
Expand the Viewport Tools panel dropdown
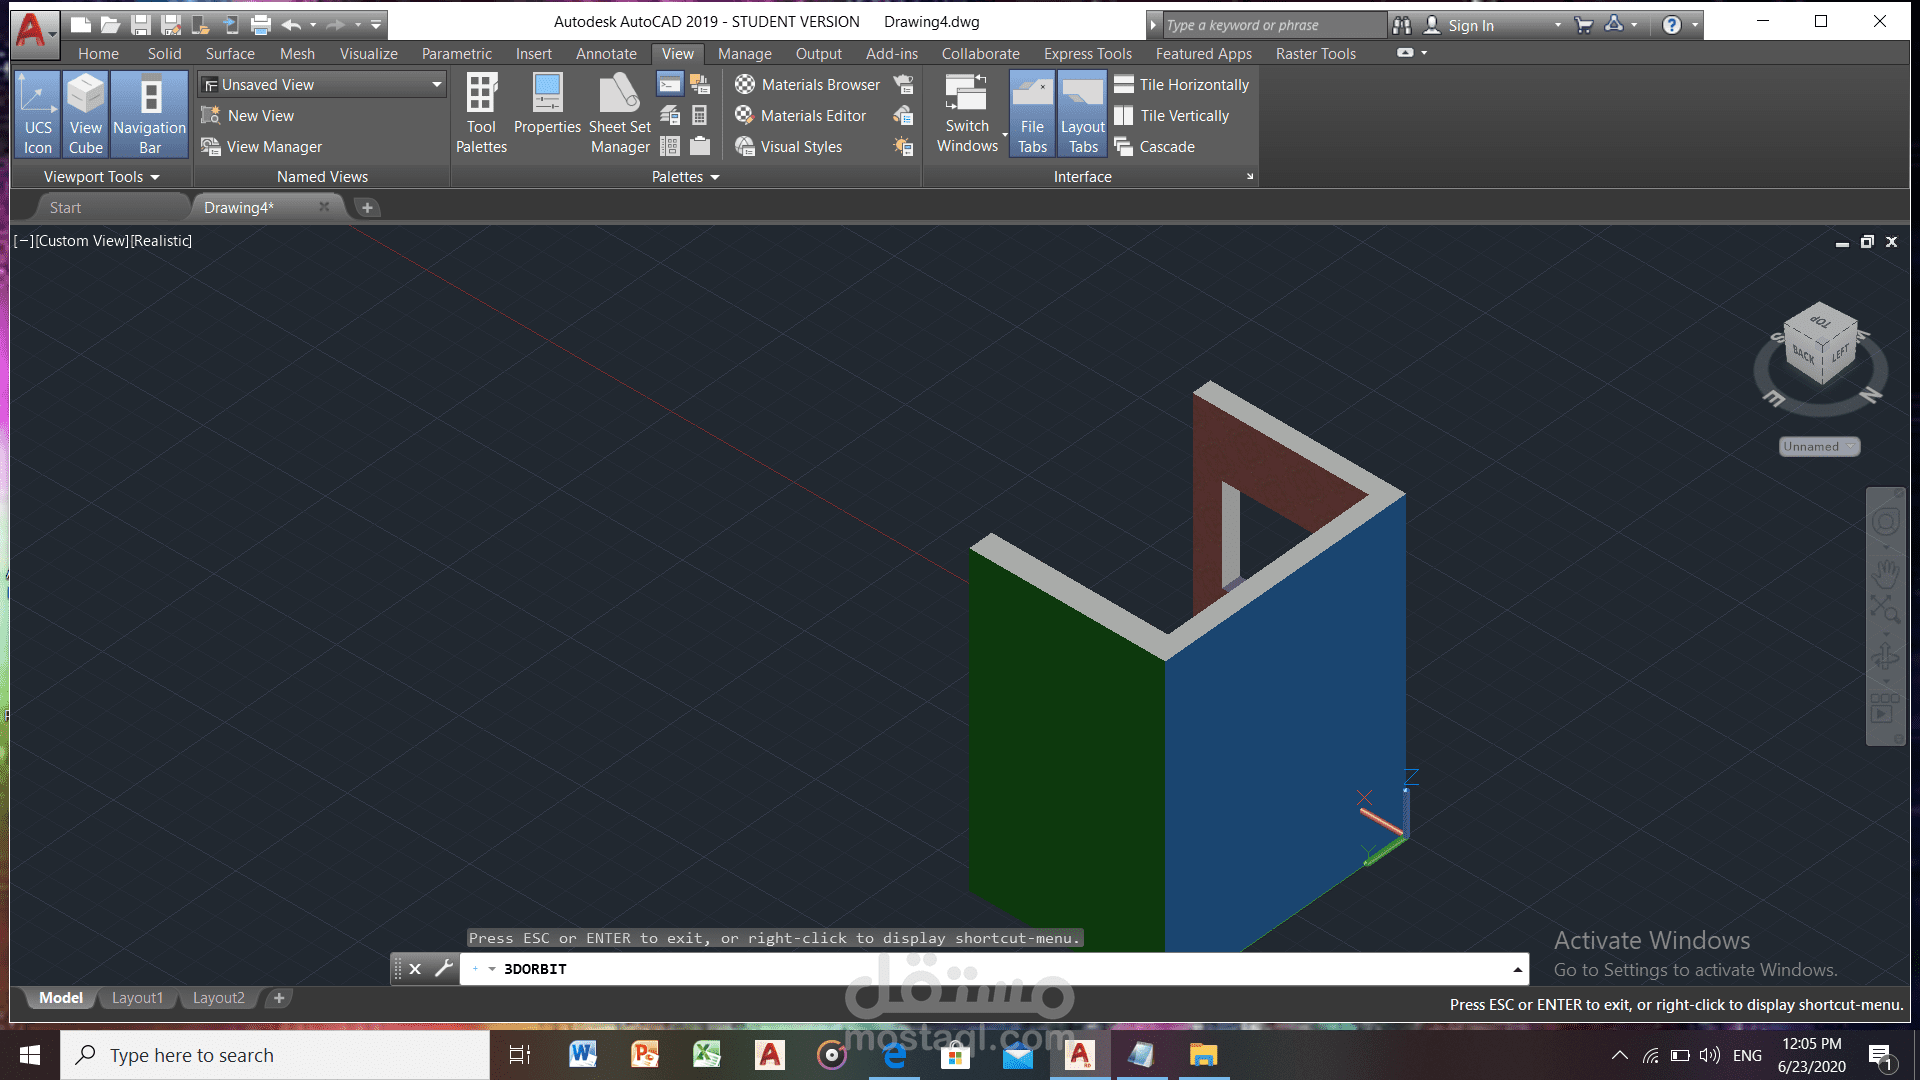click(x=155, y=177)
